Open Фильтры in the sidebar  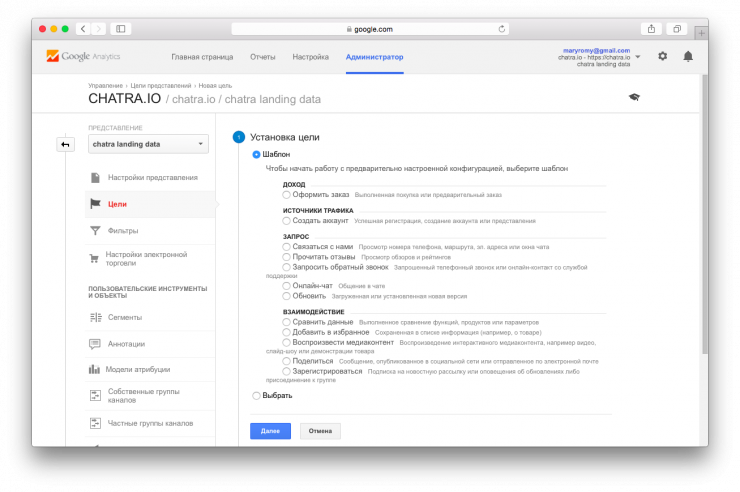coord(122,230)
